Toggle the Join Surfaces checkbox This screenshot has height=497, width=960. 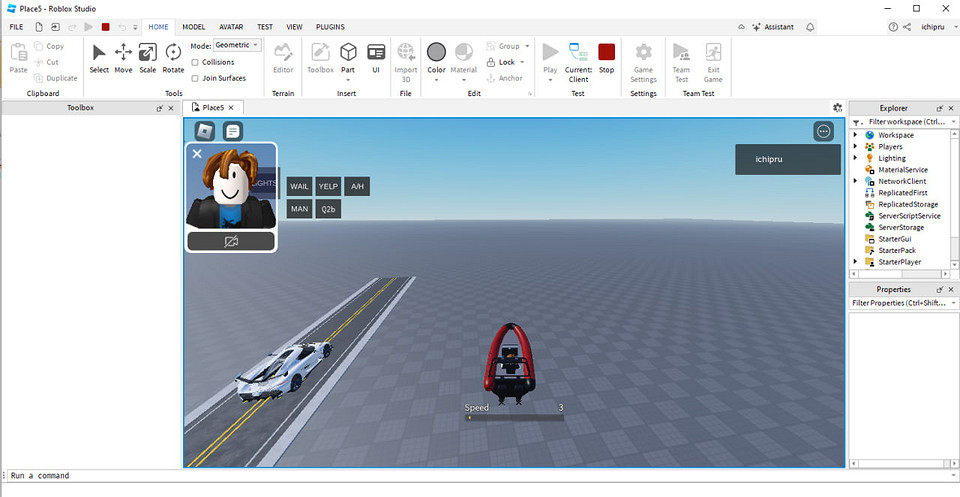(x=194, y=78)
